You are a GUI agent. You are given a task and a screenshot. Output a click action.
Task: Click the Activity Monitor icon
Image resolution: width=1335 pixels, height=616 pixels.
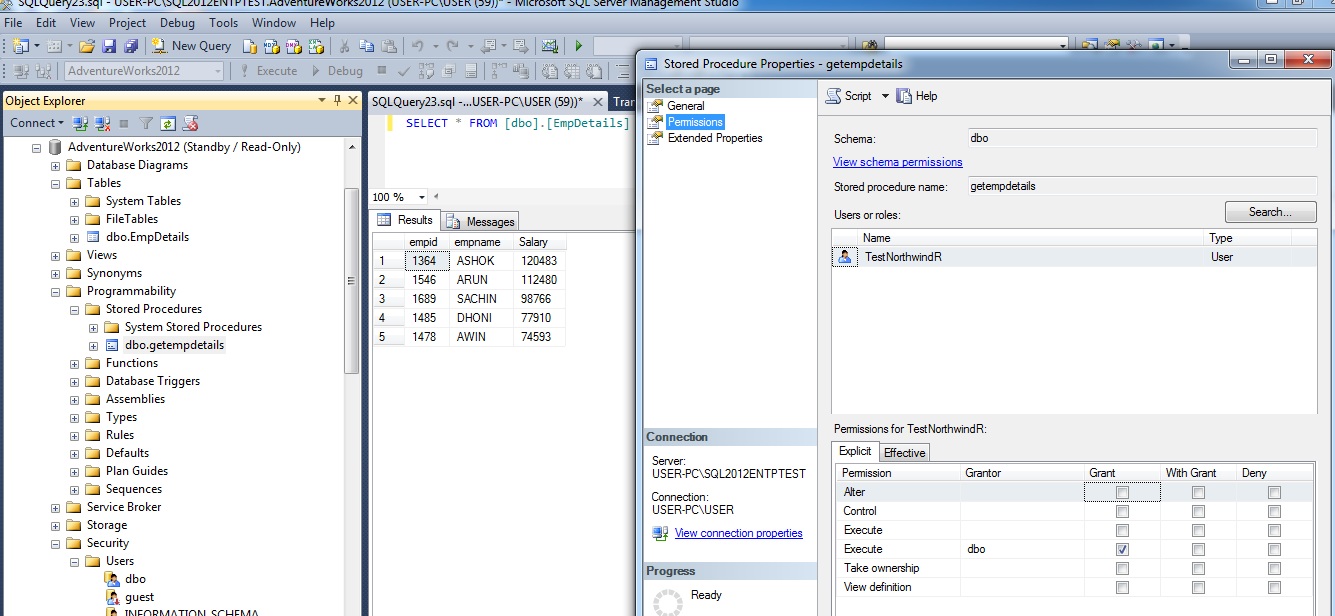(x=550, y=46)
